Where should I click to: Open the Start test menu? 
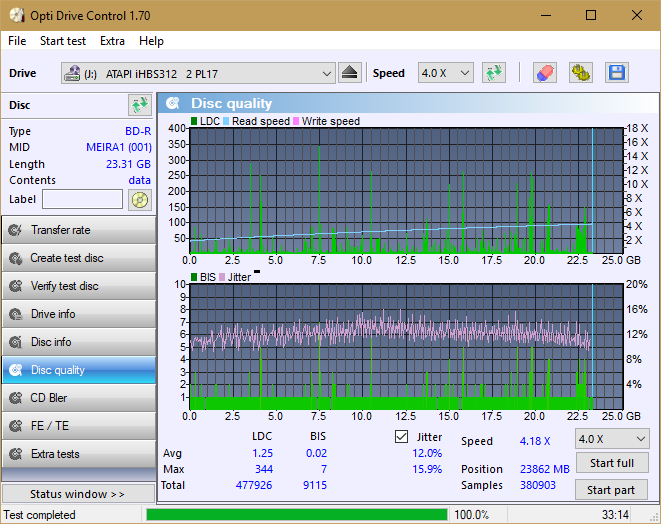point(63,41)
